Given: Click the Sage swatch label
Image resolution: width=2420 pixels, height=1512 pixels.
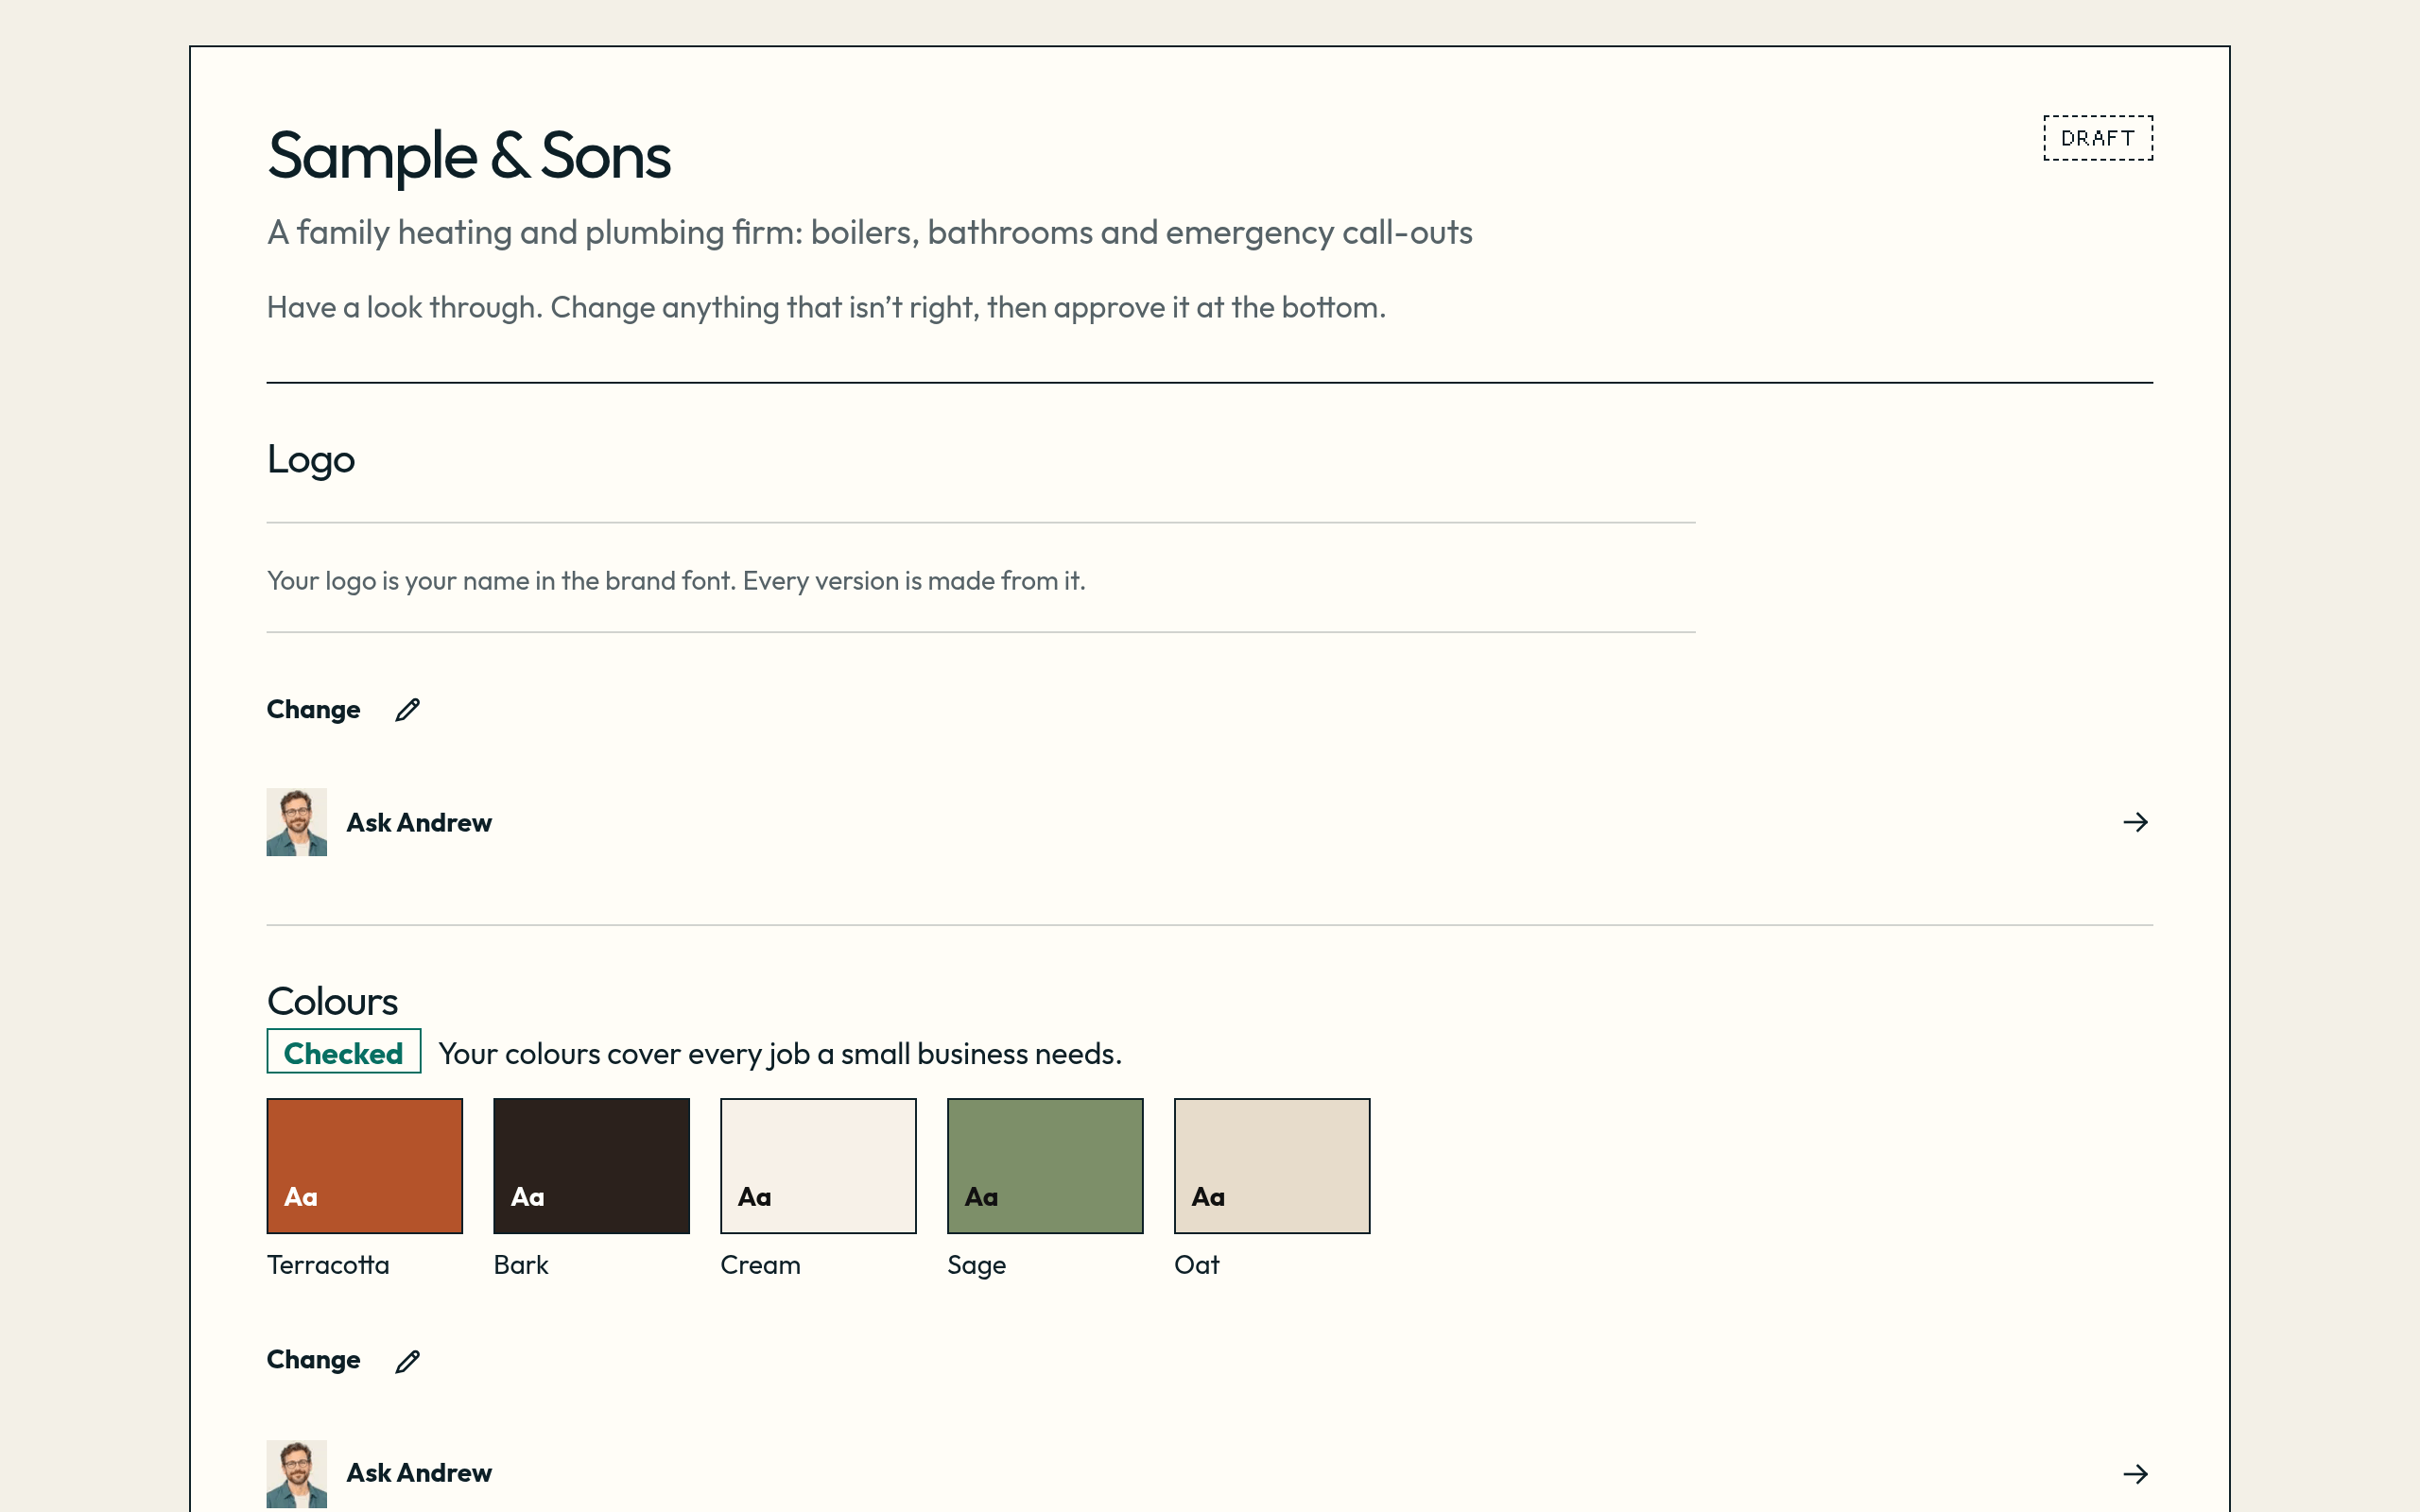Looking at the screenshot, I should 976,1266.
